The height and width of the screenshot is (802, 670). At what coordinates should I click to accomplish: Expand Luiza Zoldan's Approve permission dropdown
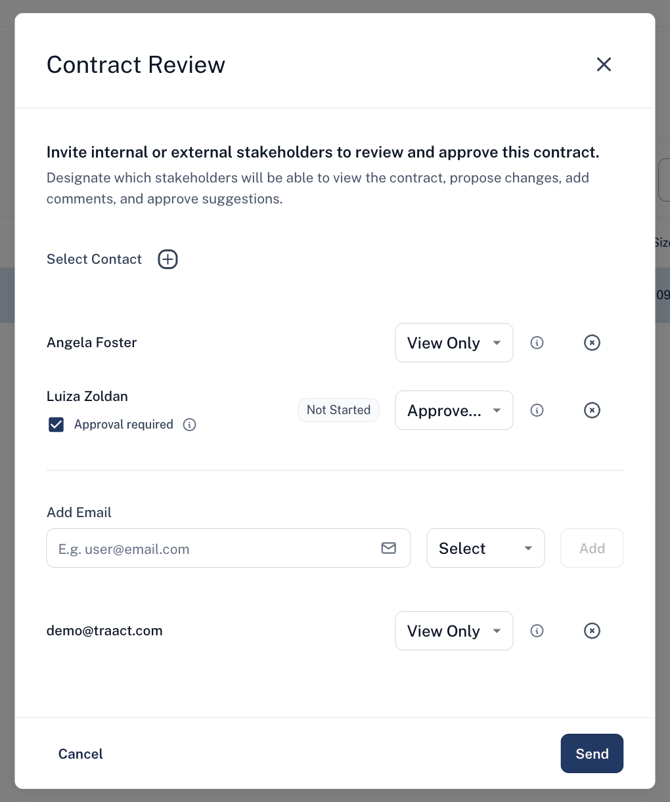click(x=454, y=410)
